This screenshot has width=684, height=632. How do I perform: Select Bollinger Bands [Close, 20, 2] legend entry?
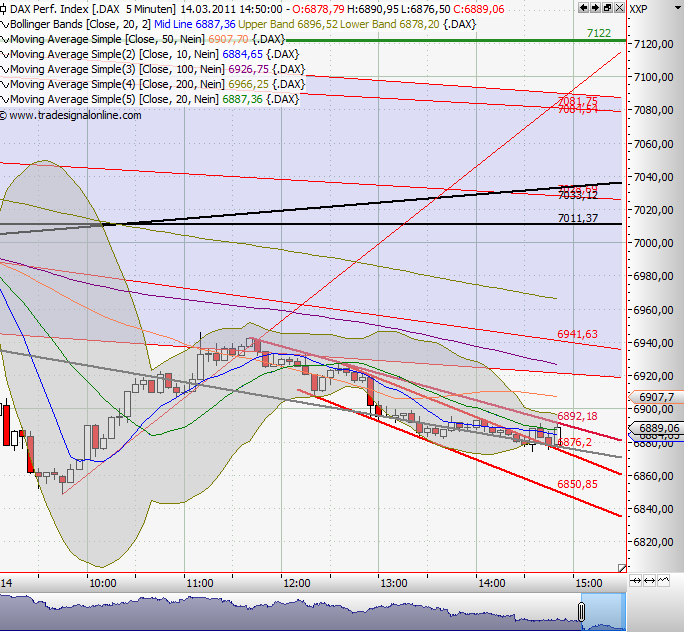click(x=80, y=24)
